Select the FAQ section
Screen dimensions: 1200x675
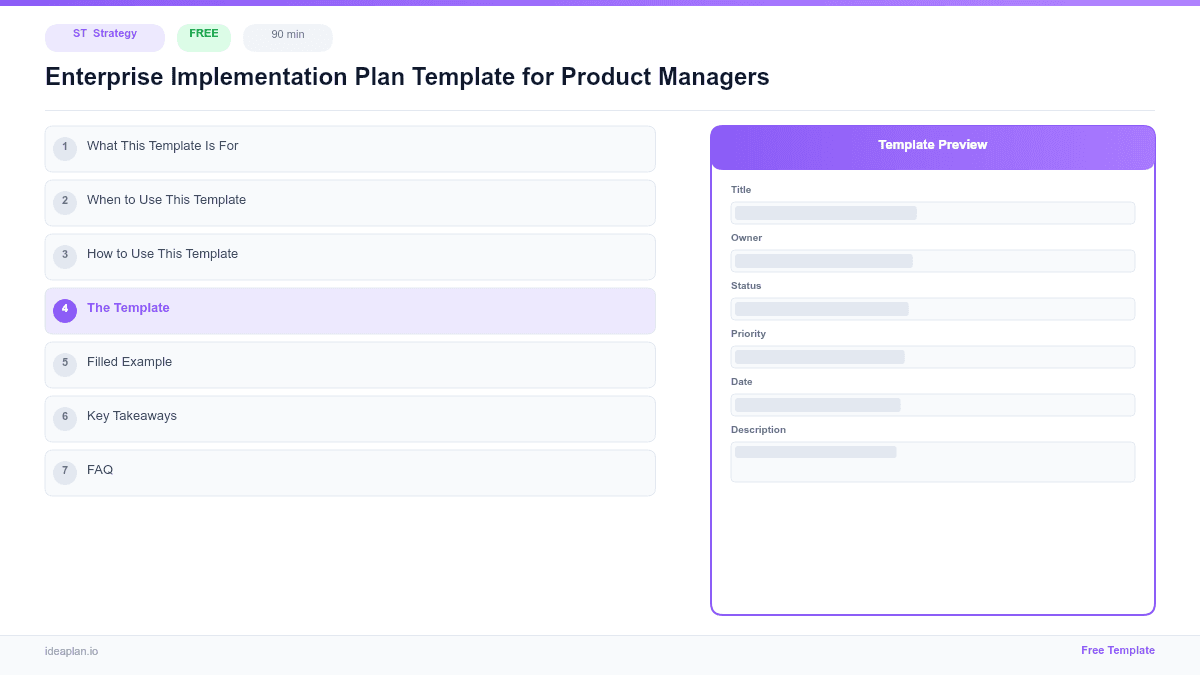point(350,471)
